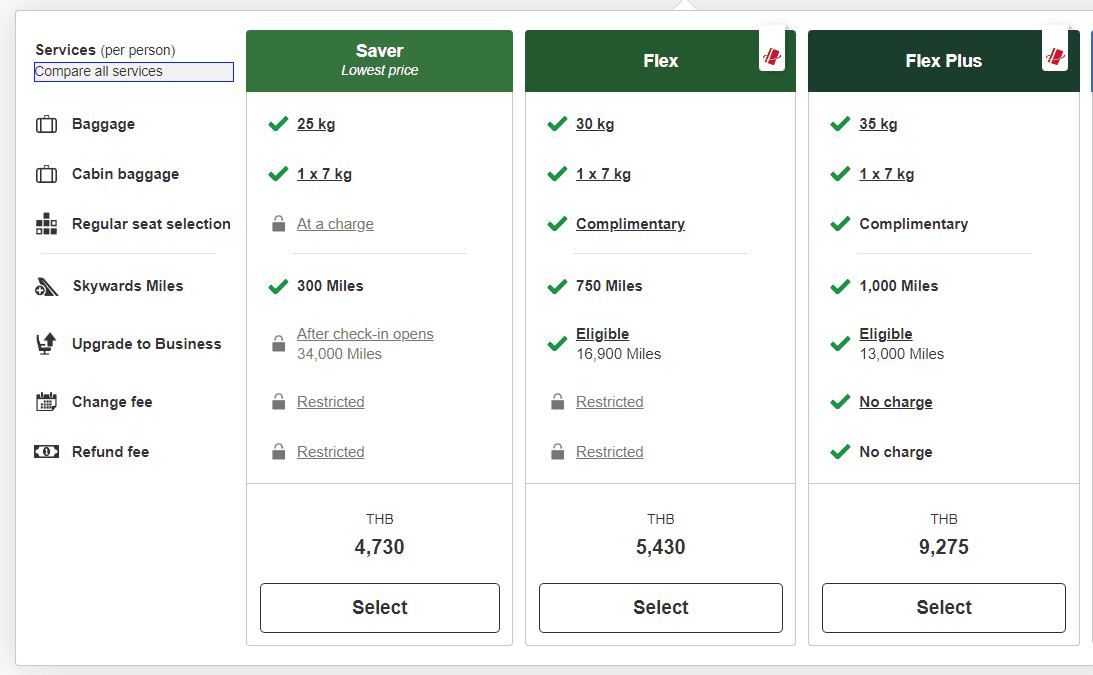Click the After check-in opens link in Saver
1093x675 pixels.
tap(365, 334)
